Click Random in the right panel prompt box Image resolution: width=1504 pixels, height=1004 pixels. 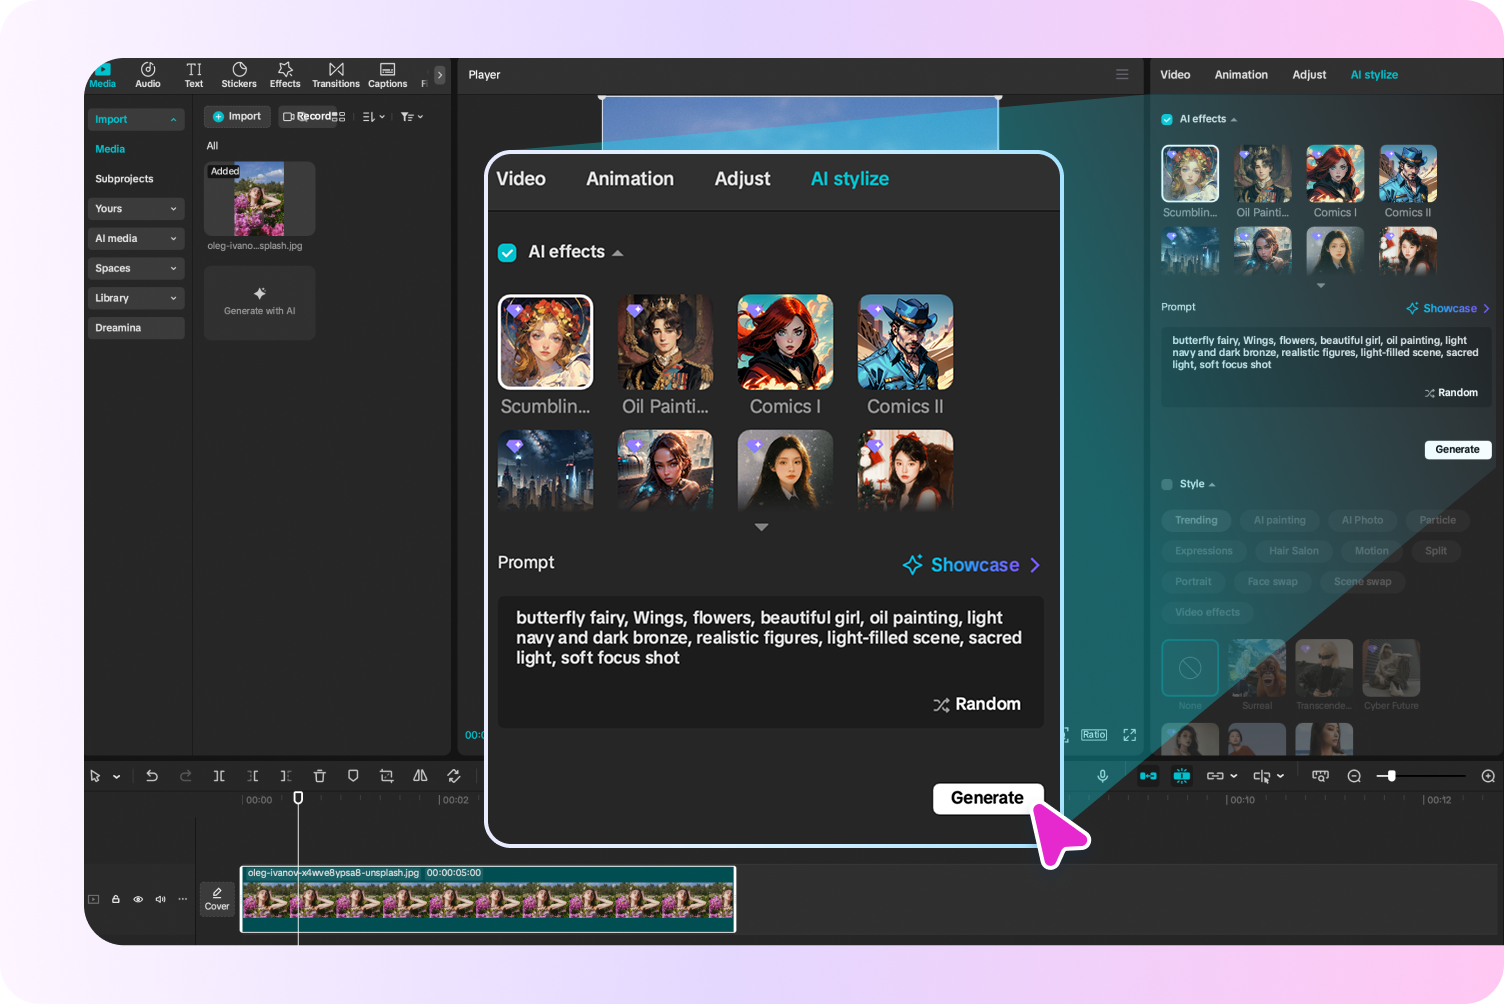1451,393
